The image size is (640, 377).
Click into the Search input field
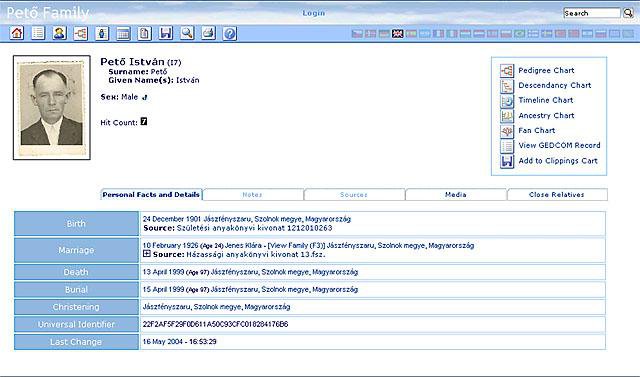click(591, 13)
